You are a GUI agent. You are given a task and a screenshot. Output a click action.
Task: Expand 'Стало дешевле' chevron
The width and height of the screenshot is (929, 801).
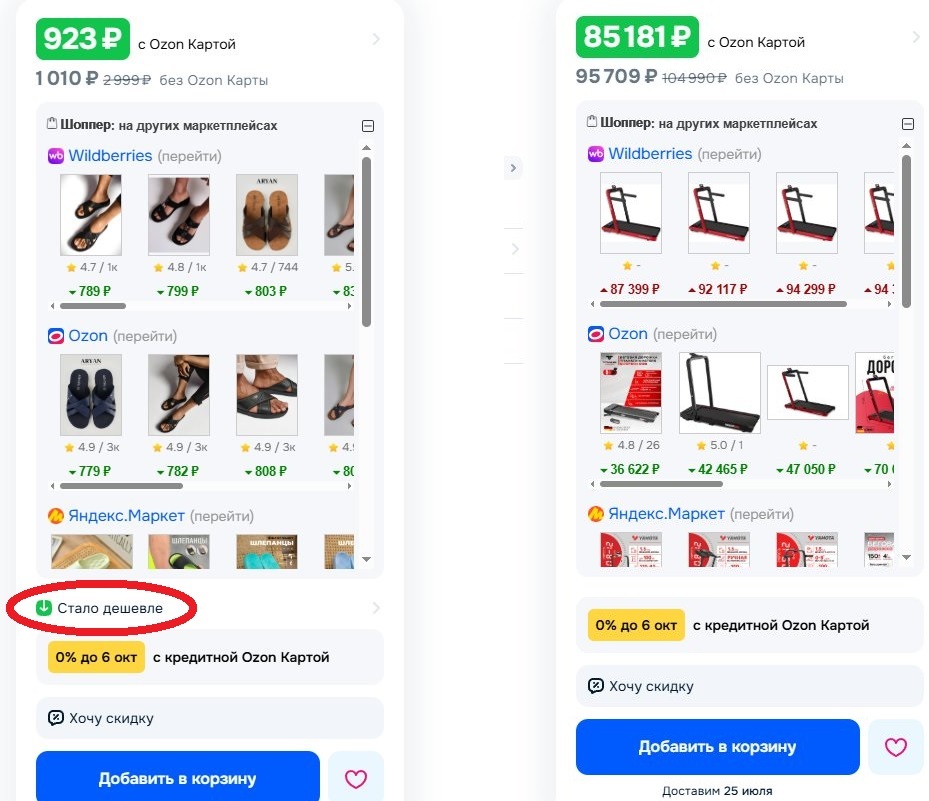[376, 608]
